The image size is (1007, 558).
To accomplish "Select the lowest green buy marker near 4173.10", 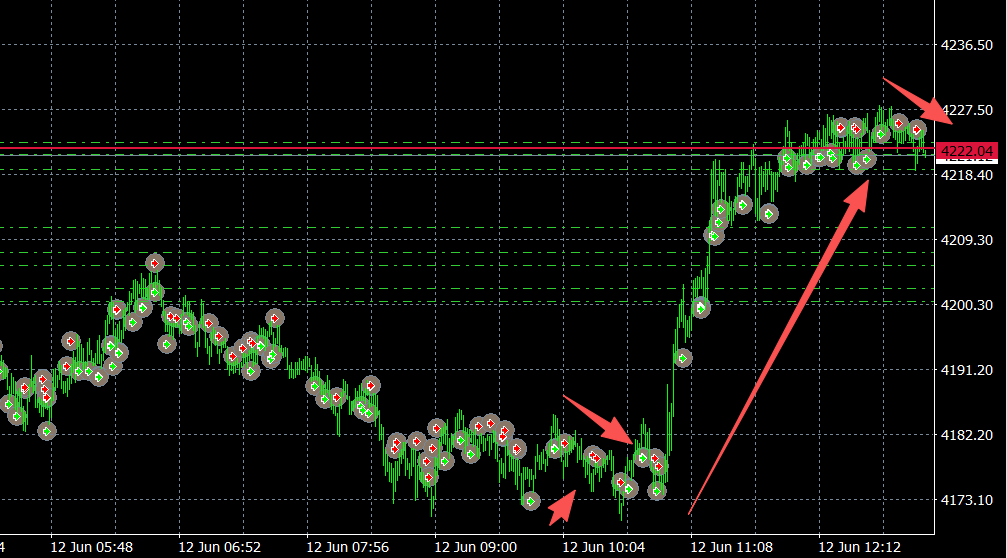I will coord(530,501).
